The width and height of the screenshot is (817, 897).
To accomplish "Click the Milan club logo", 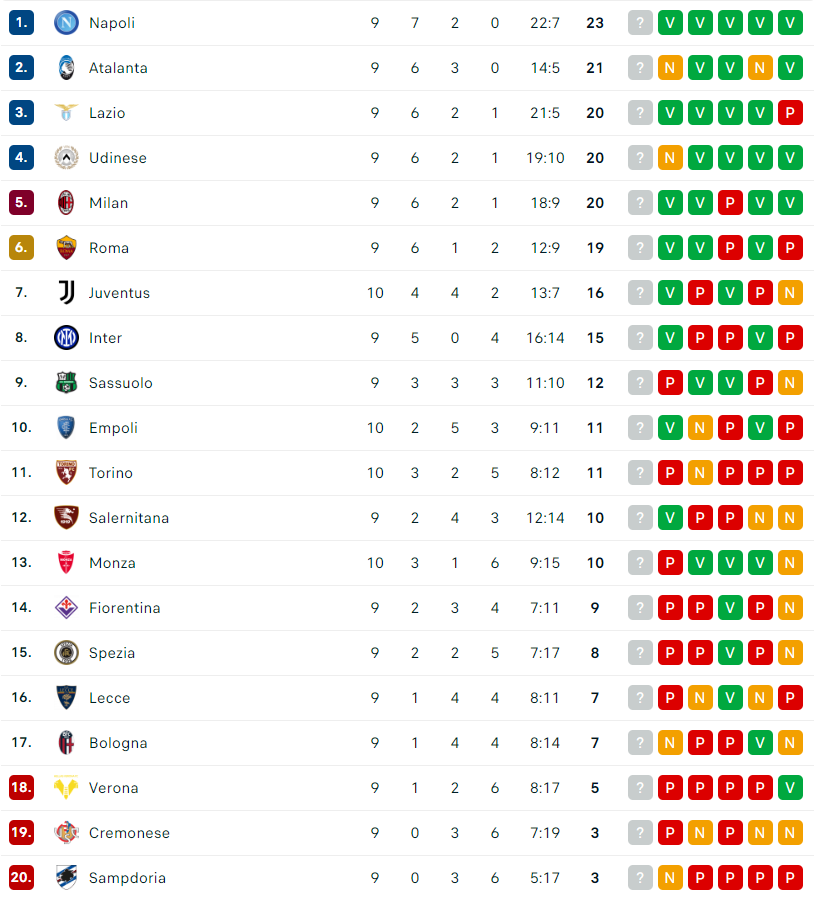I will [x=66, y=203].
